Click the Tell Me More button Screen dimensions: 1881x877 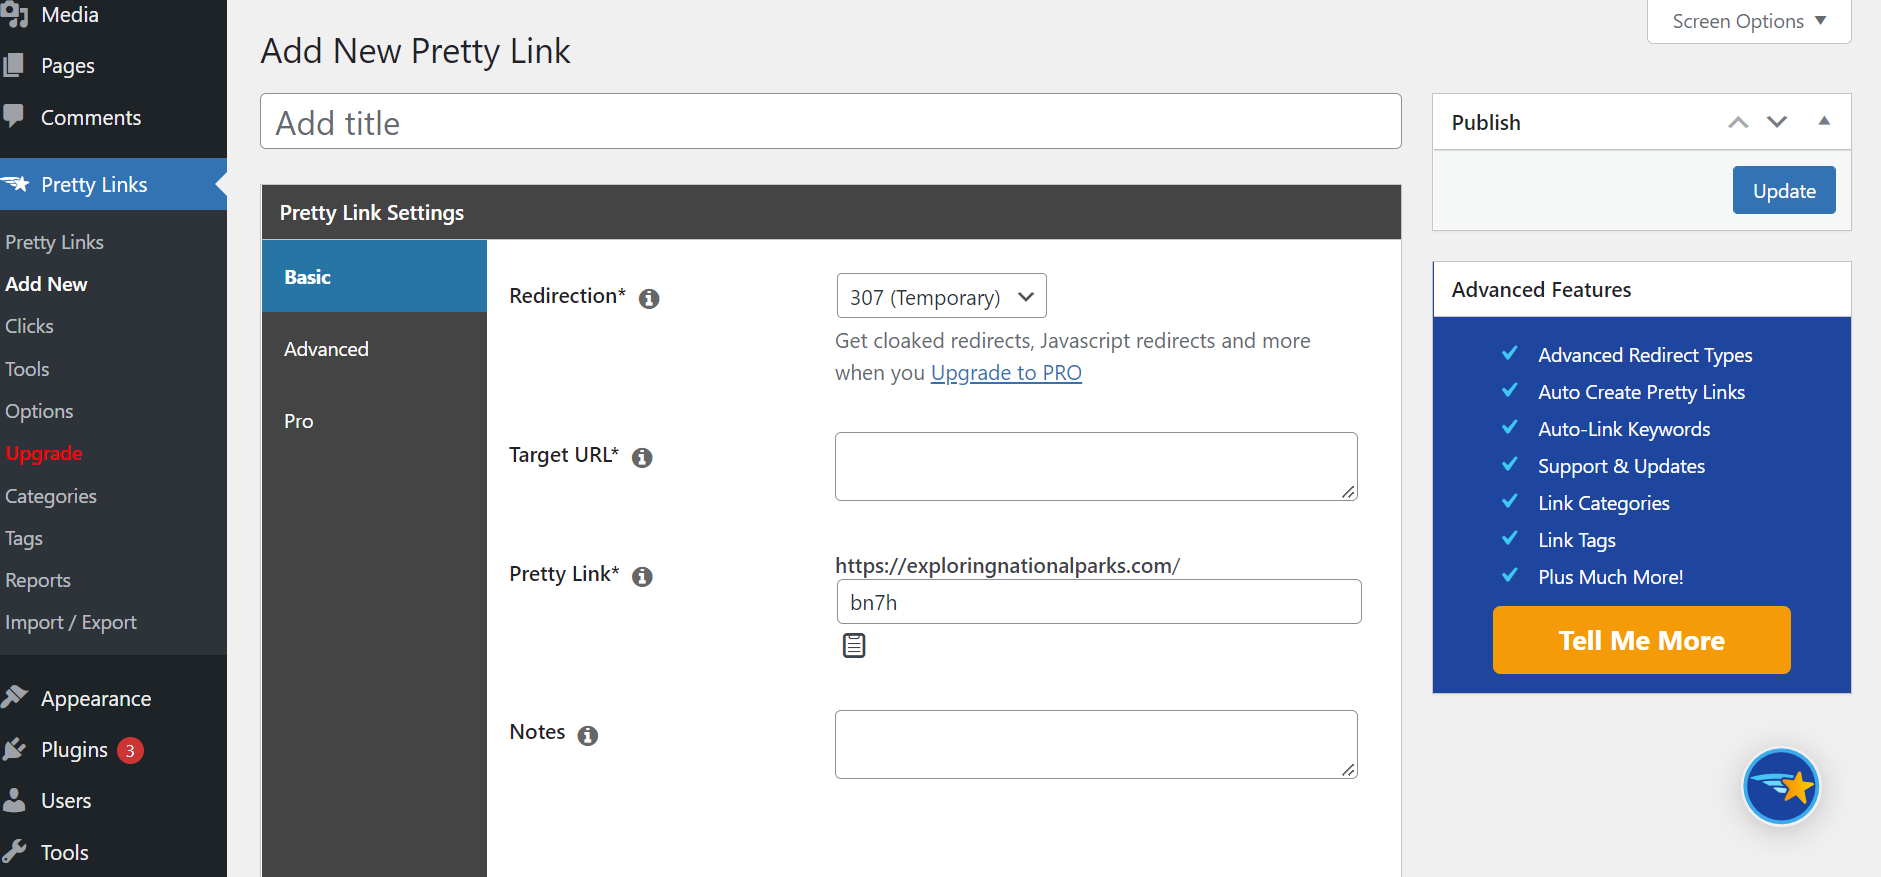tap(1641, 640)
